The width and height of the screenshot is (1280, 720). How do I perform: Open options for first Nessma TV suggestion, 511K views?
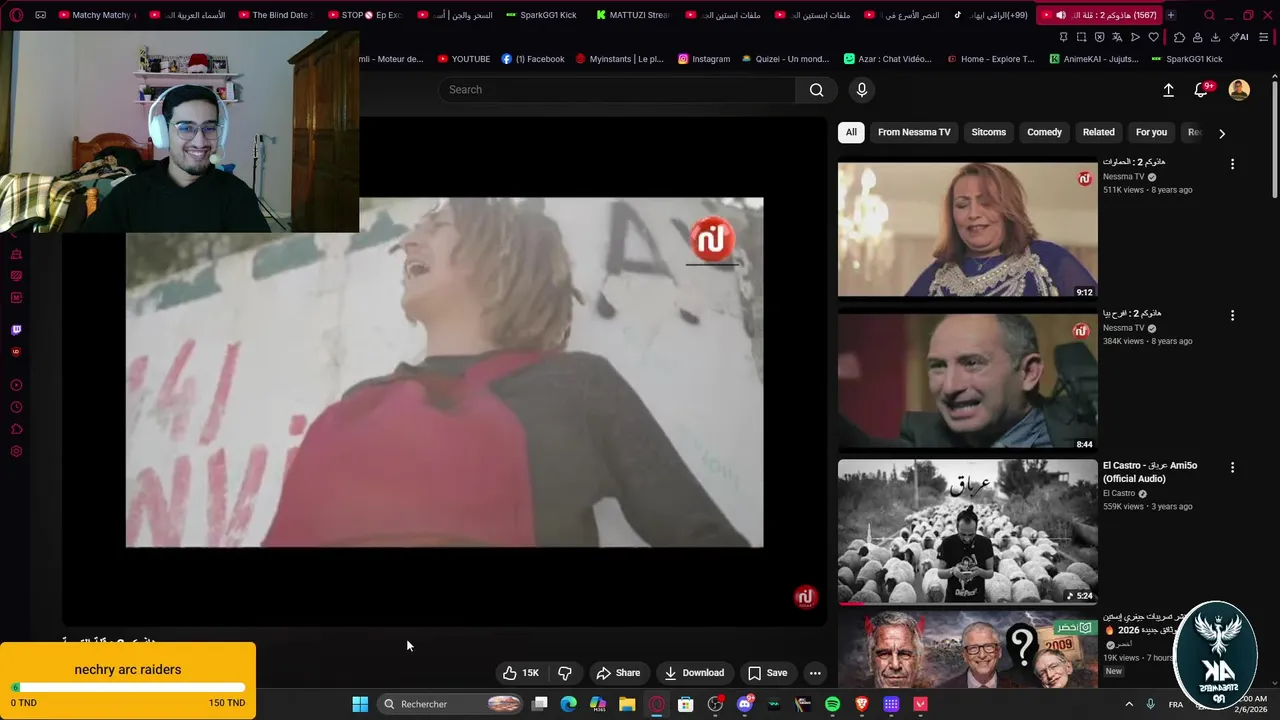click(x=1232, y=164)
